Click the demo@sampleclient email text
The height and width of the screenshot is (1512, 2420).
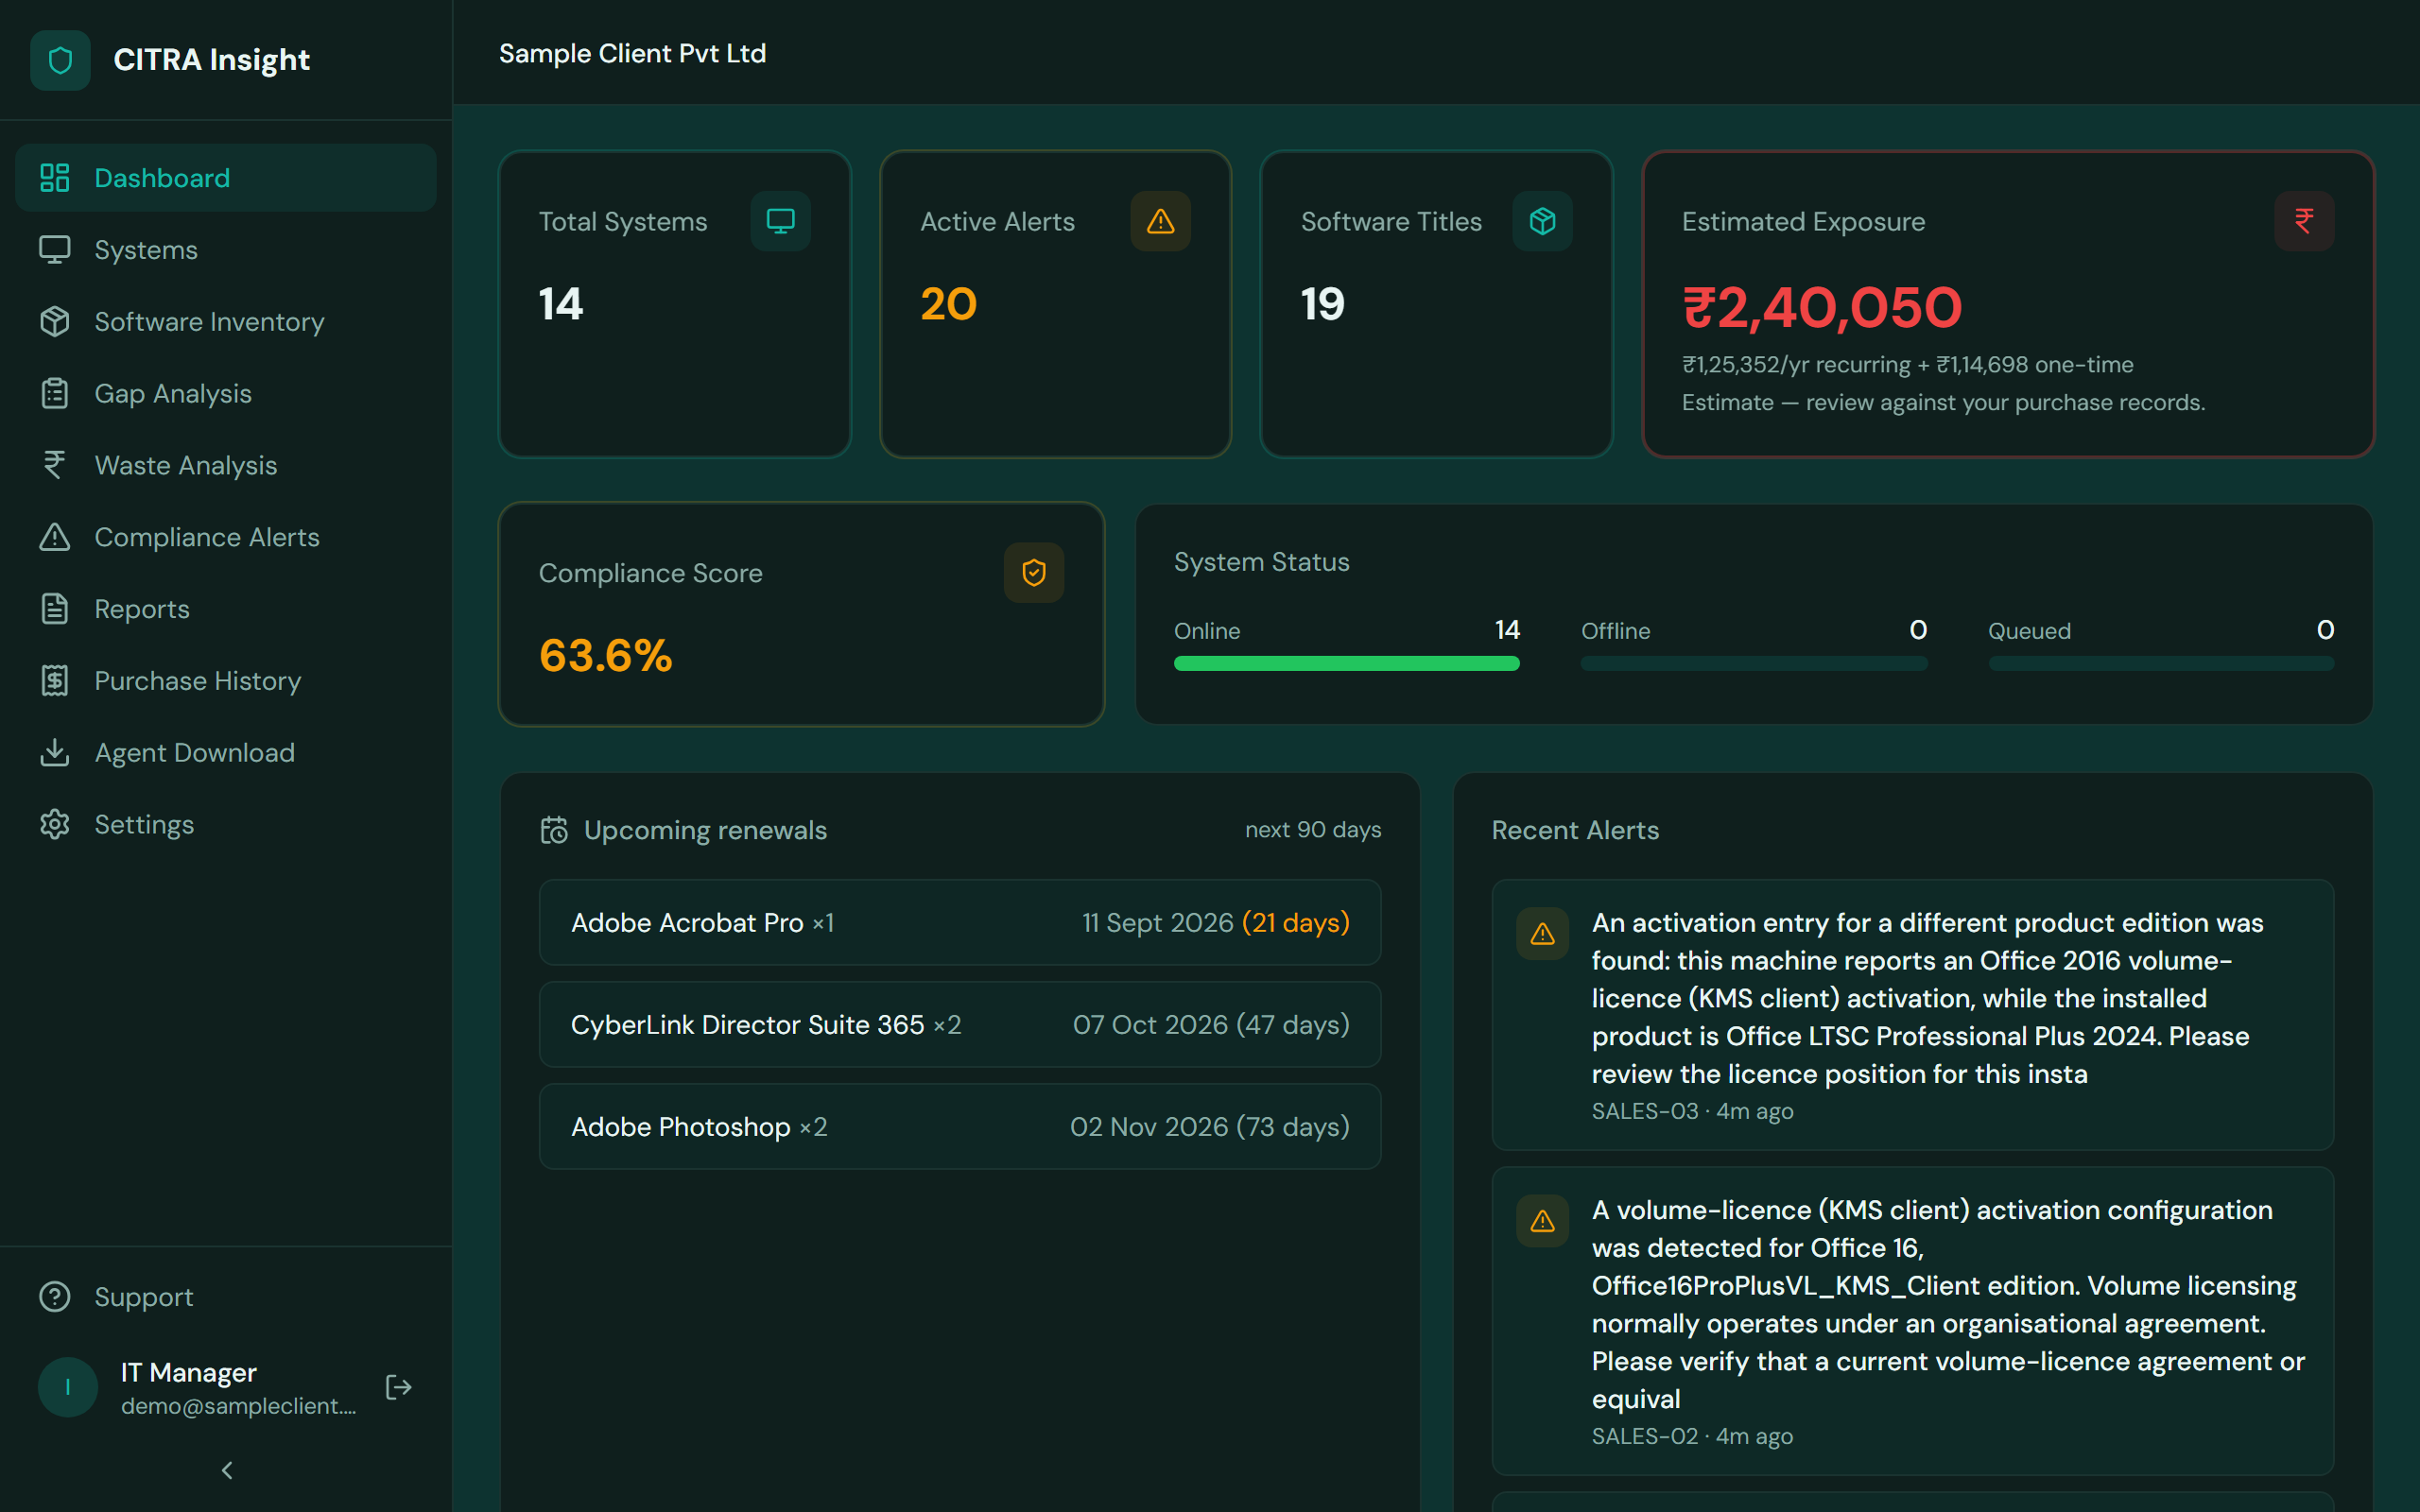point(238,1405)
